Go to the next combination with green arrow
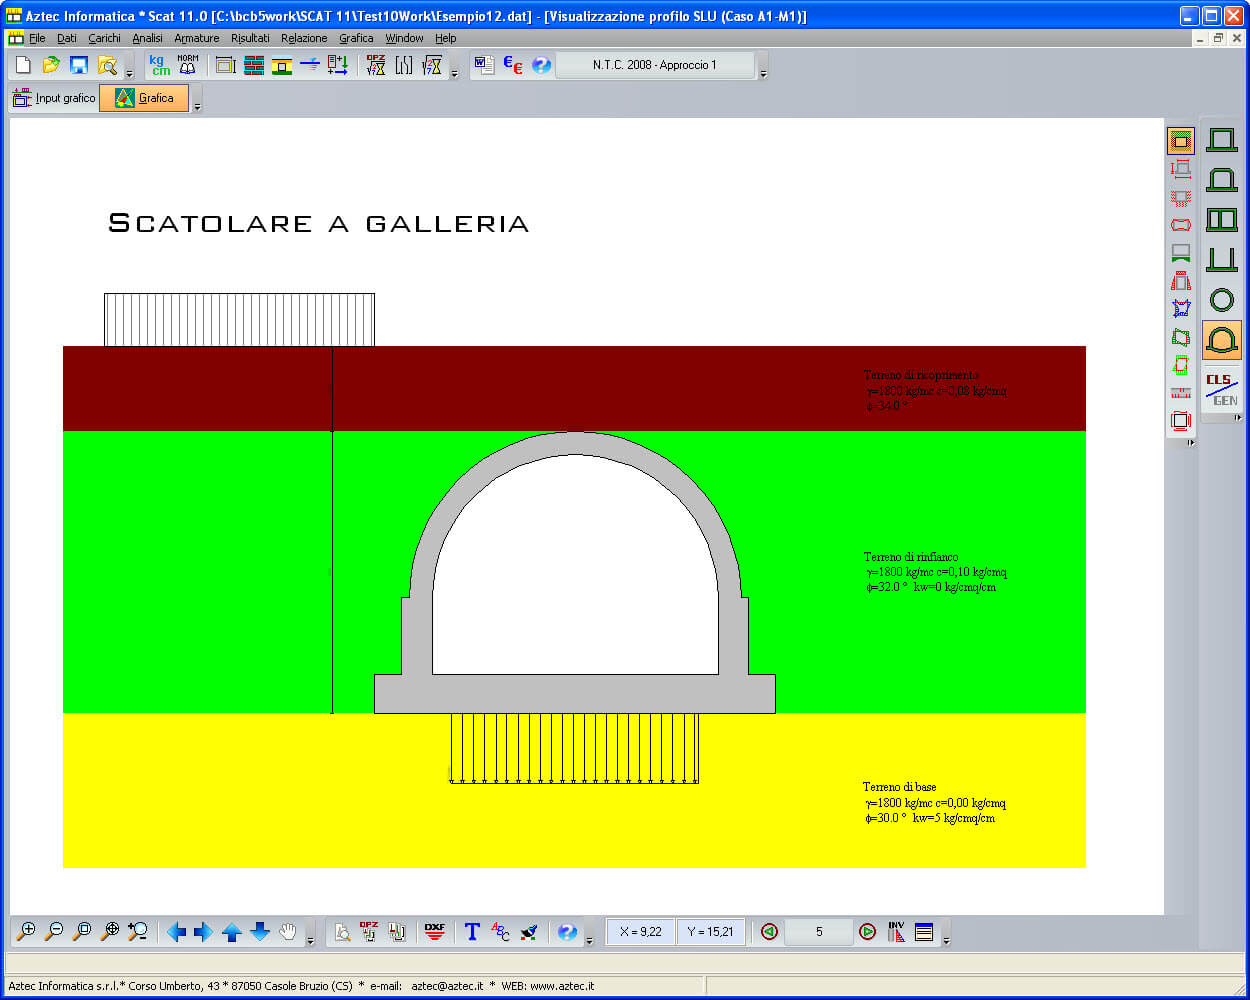The image size is (1250, 1000). point(867,932)
